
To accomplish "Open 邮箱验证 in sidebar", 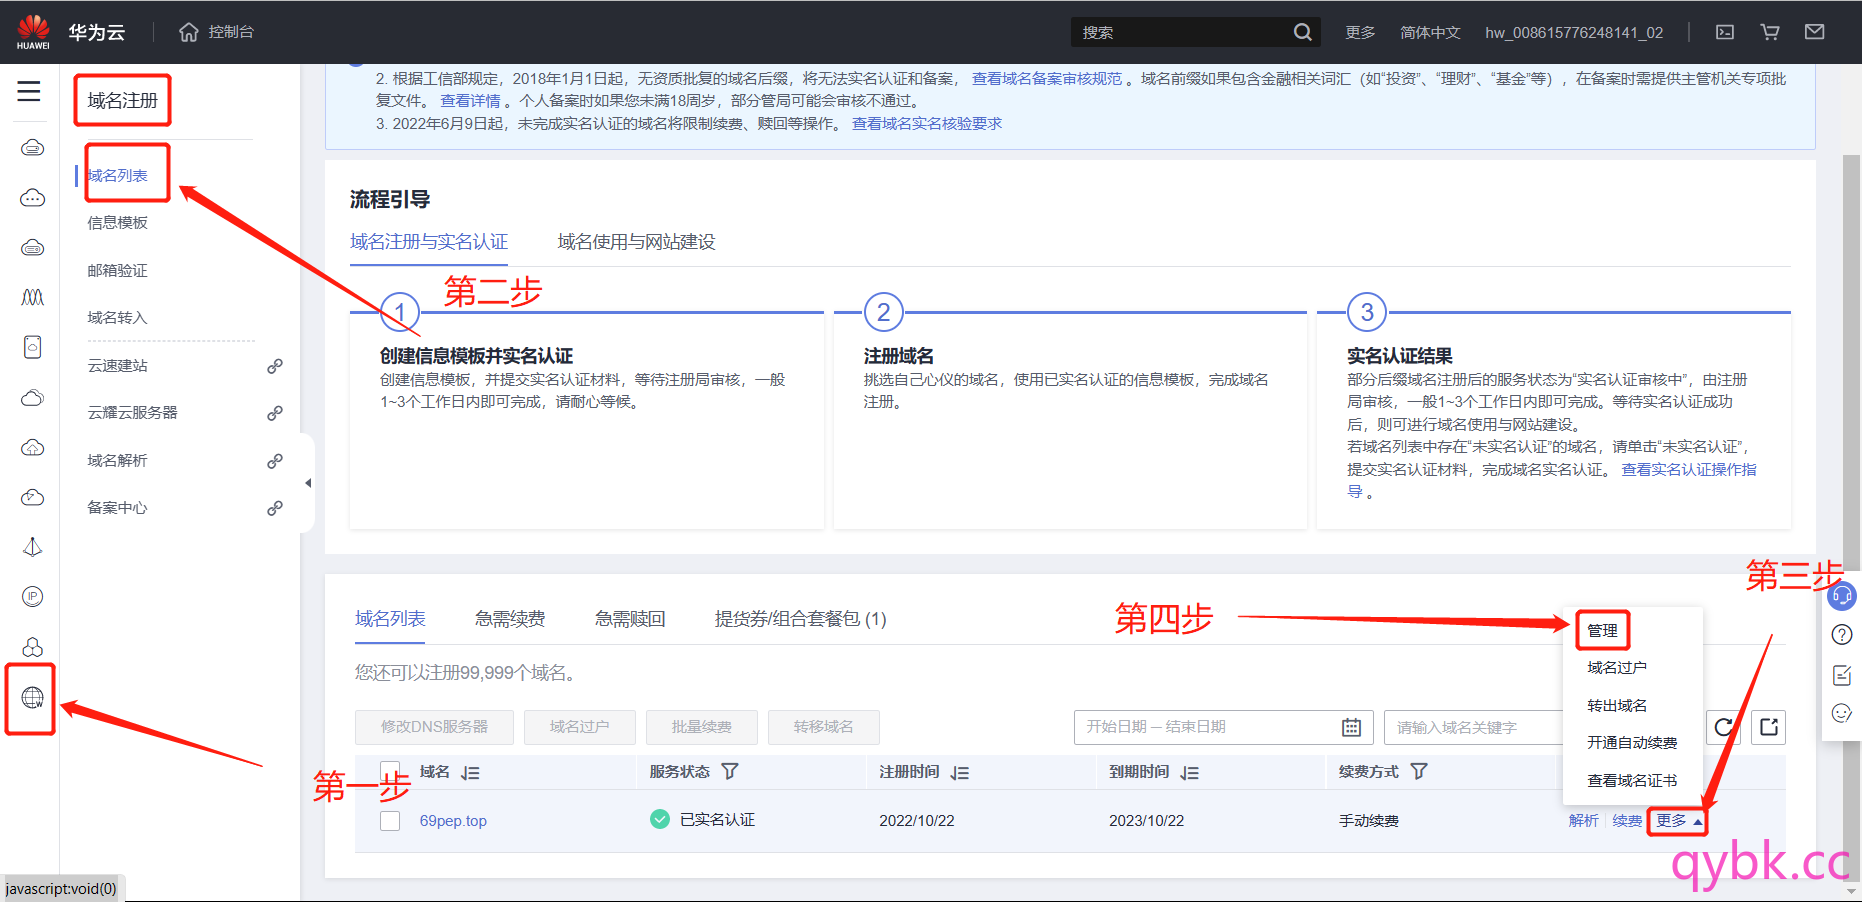I will click(117, 271).
